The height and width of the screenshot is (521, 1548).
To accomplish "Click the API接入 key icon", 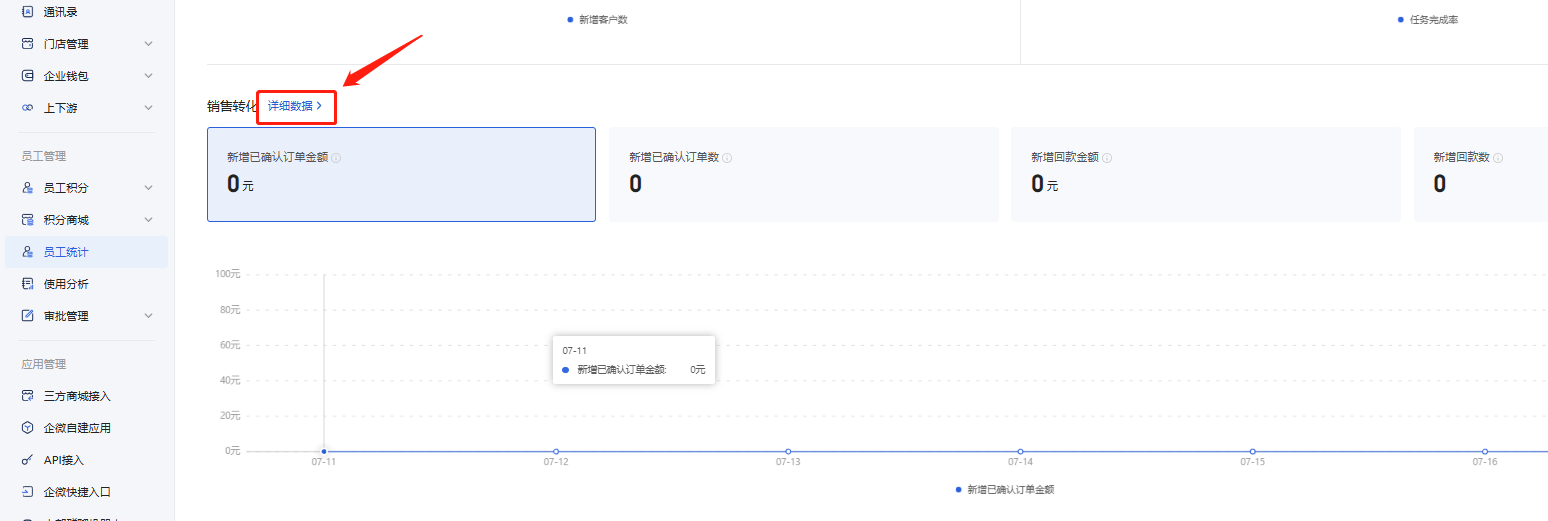I will [x=28, y=460].
